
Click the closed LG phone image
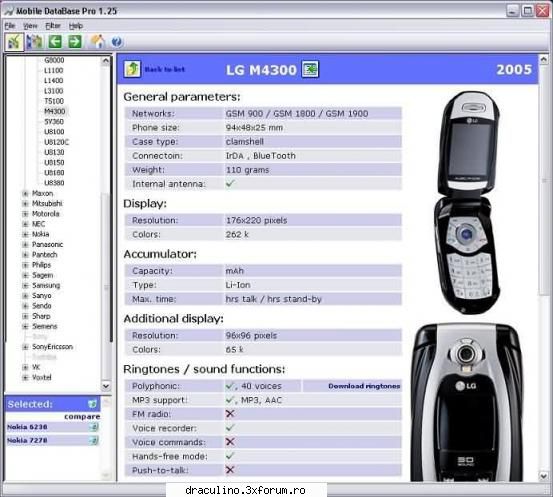pos(466,402)
